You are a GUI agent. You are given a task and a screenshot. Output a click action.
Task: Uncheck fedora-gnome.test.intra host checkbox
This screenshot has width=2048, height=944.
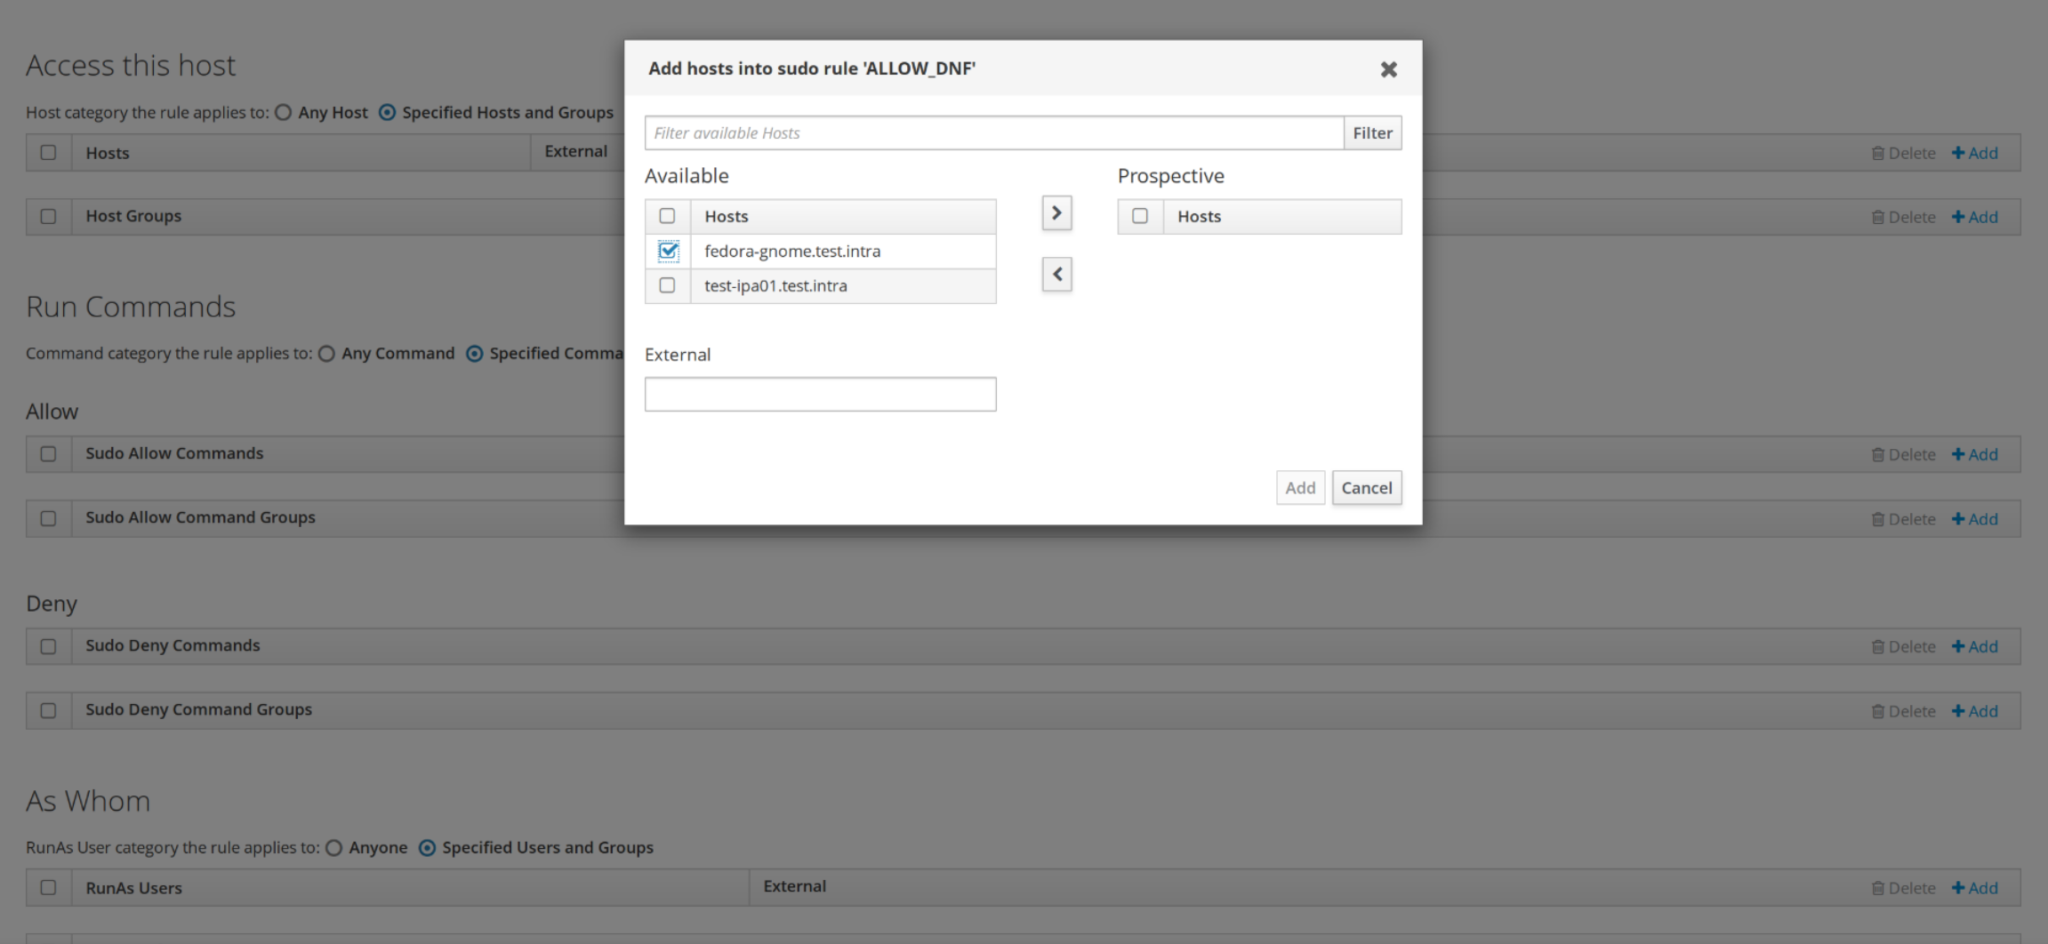click(x=668, y=251)
